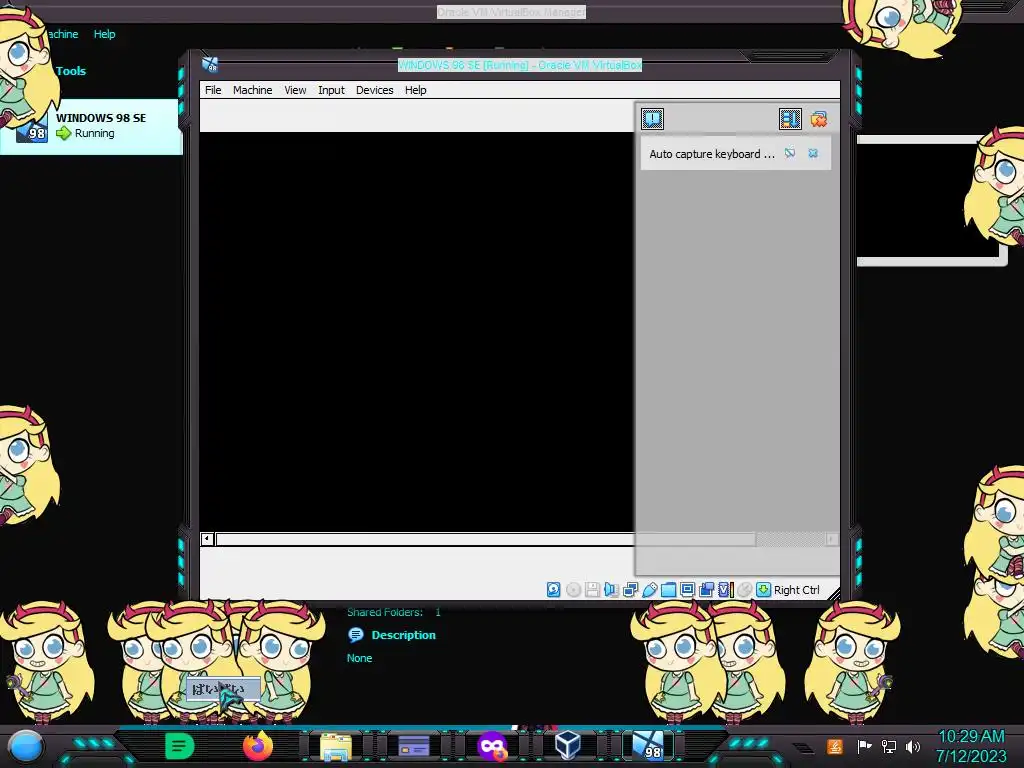This screenshot has height=768, width=1024.
Task: Open the Machine menu in VM window
Action: point(252,90)
